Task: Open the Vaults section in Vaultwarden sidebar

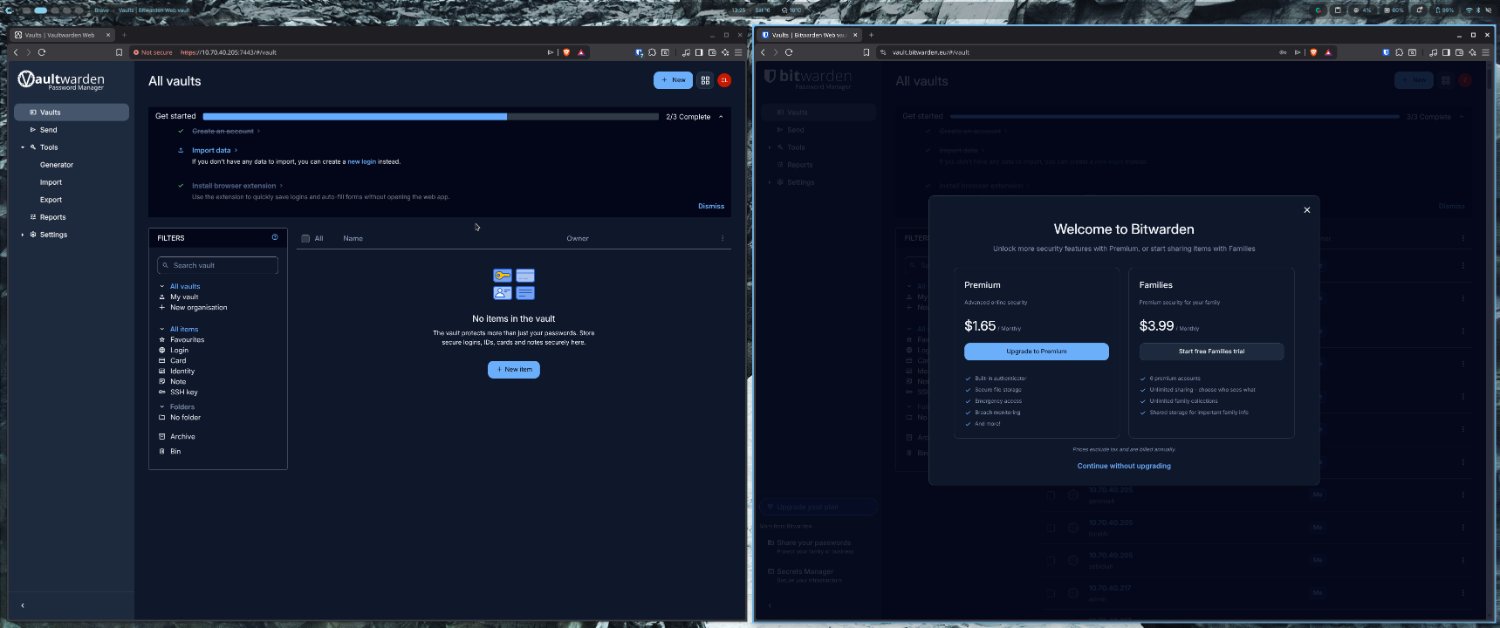Action: (x=71, y=112)
